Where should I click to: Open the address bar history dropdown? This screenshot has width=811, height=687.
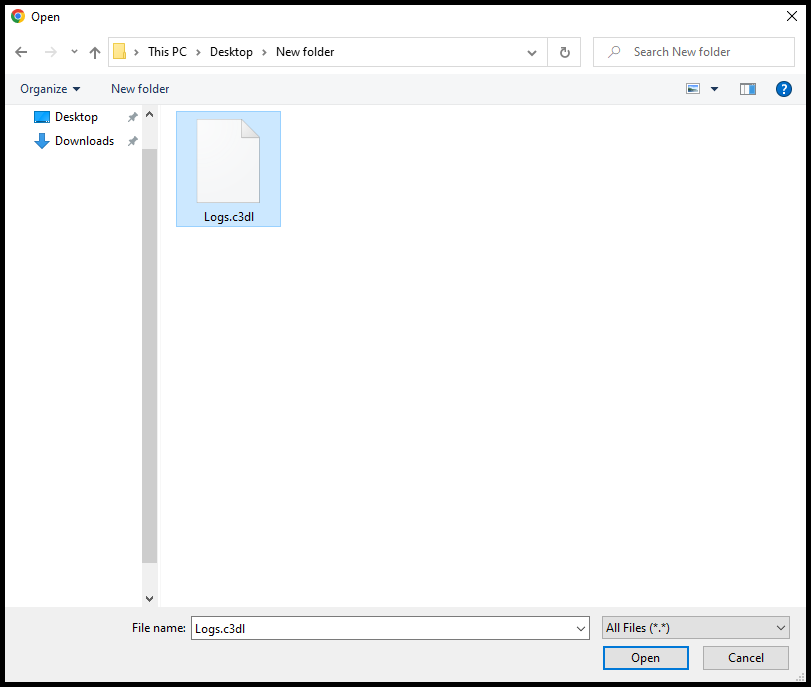click(x=532, y=52)
